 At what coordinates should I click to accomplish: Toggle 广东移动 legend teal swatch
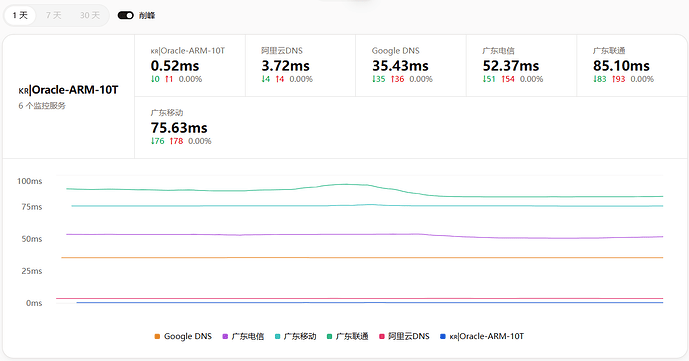277,336
